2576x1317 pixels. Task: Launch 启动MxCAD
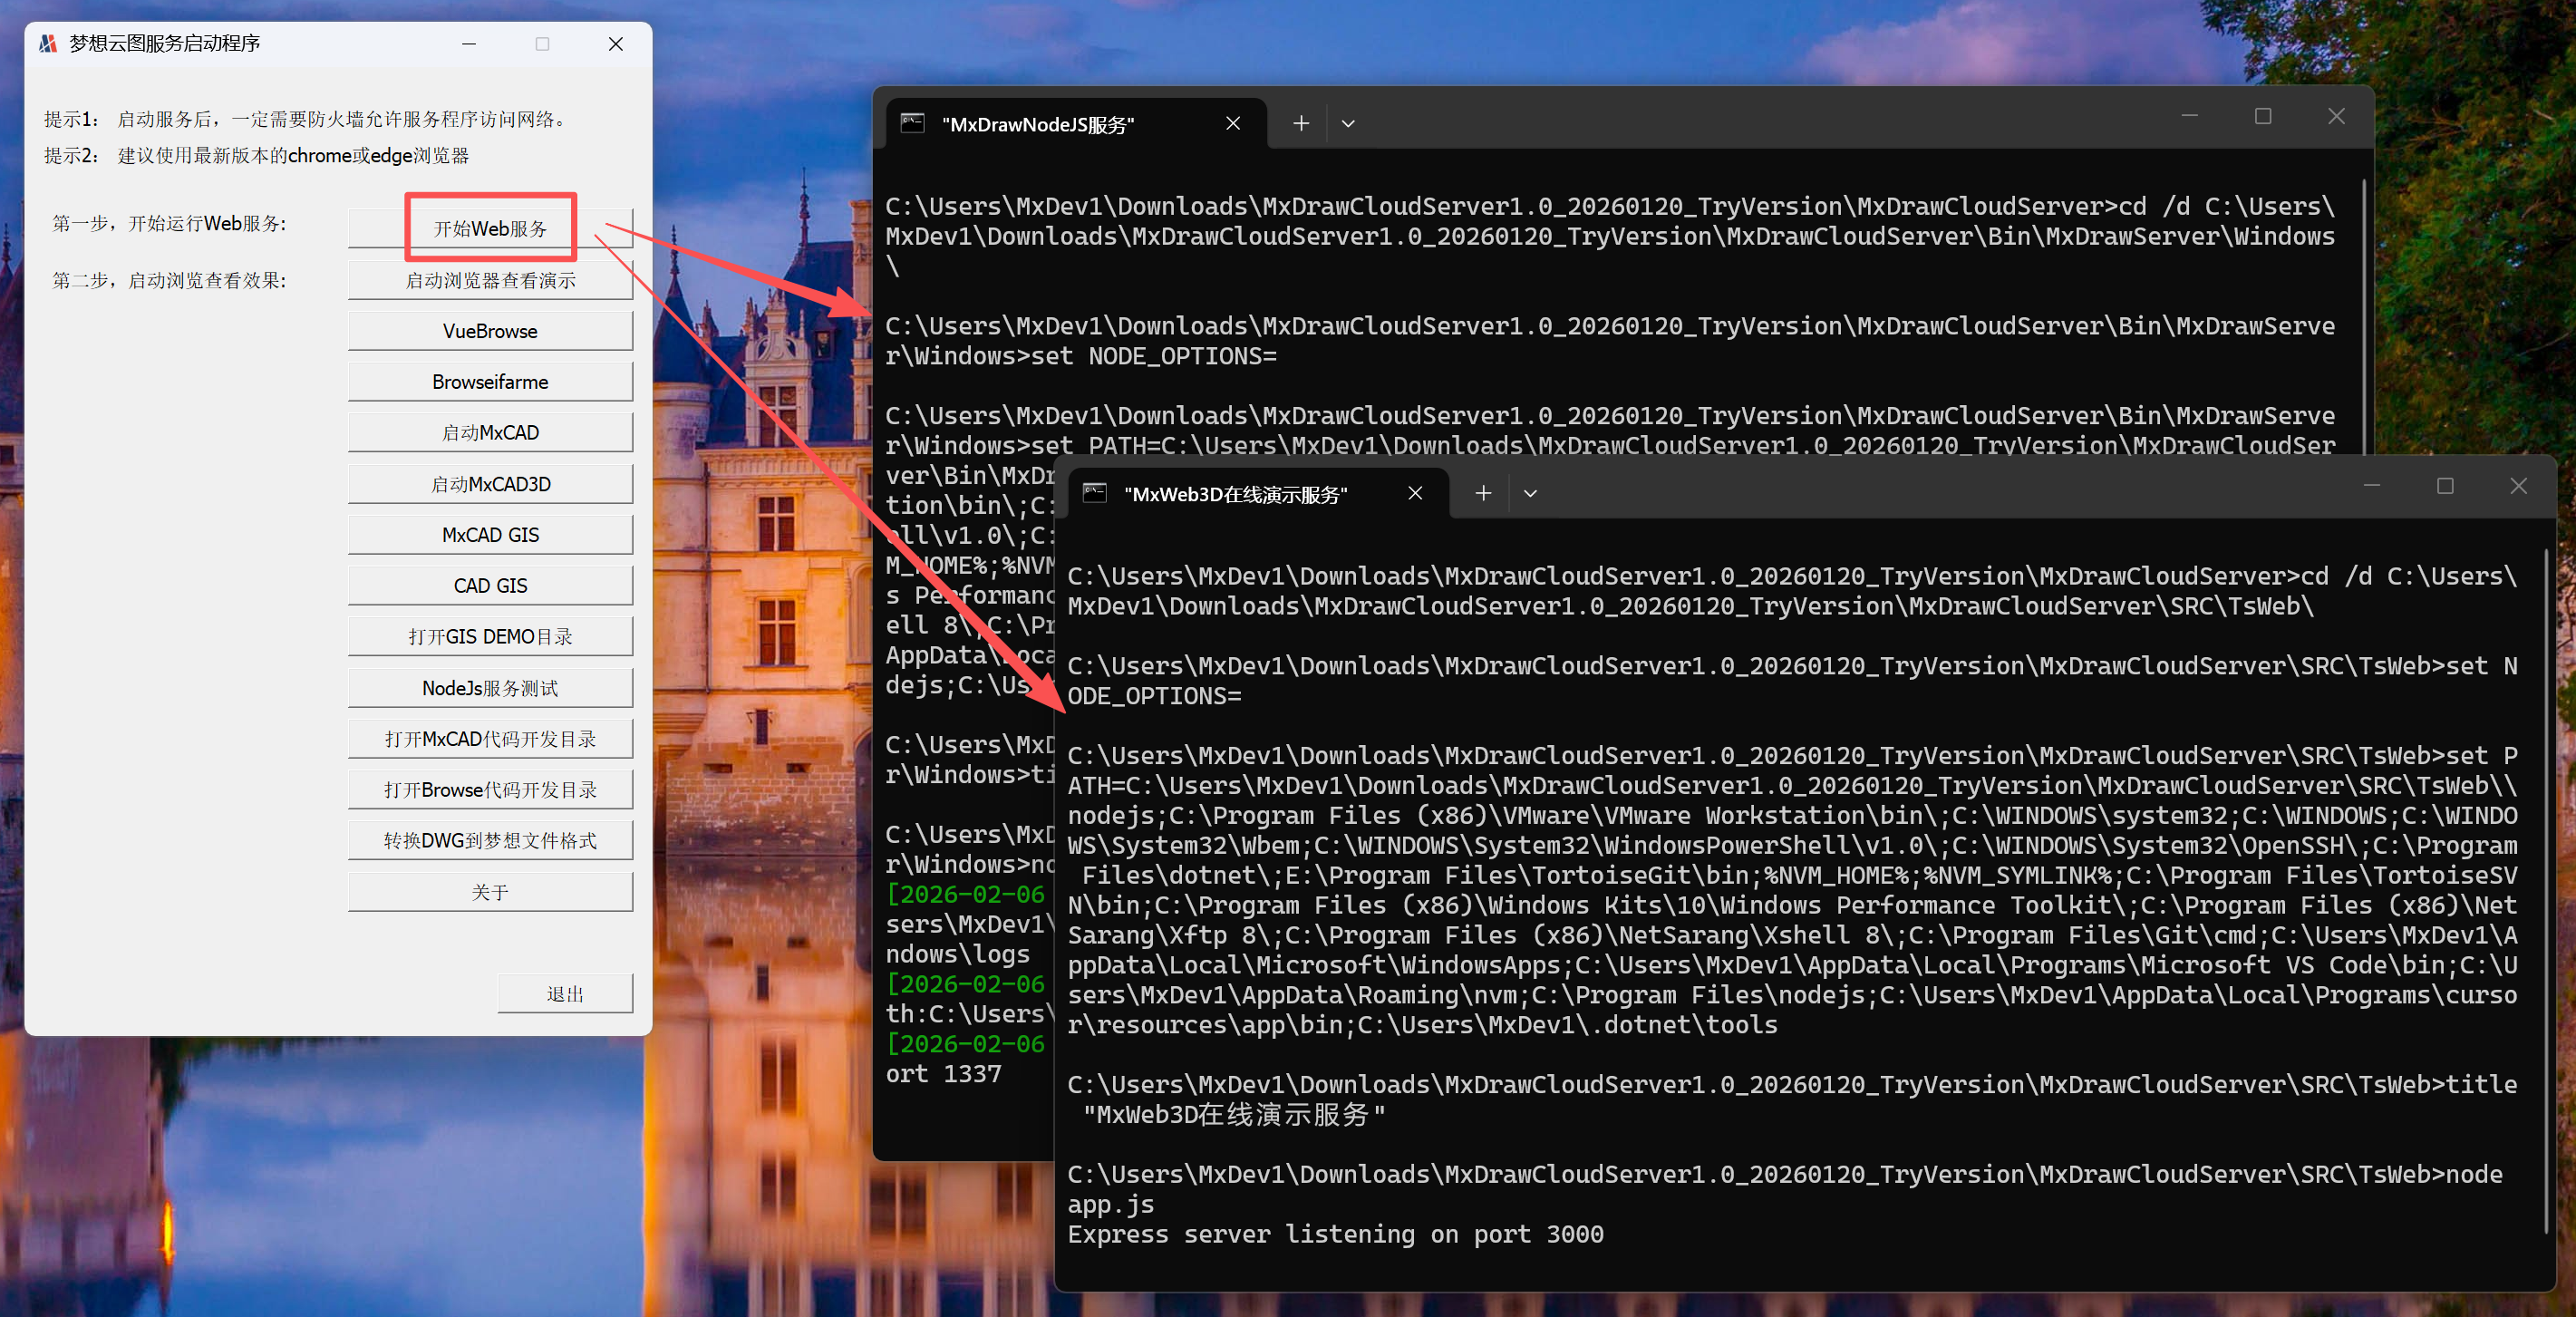click(490, 433)
